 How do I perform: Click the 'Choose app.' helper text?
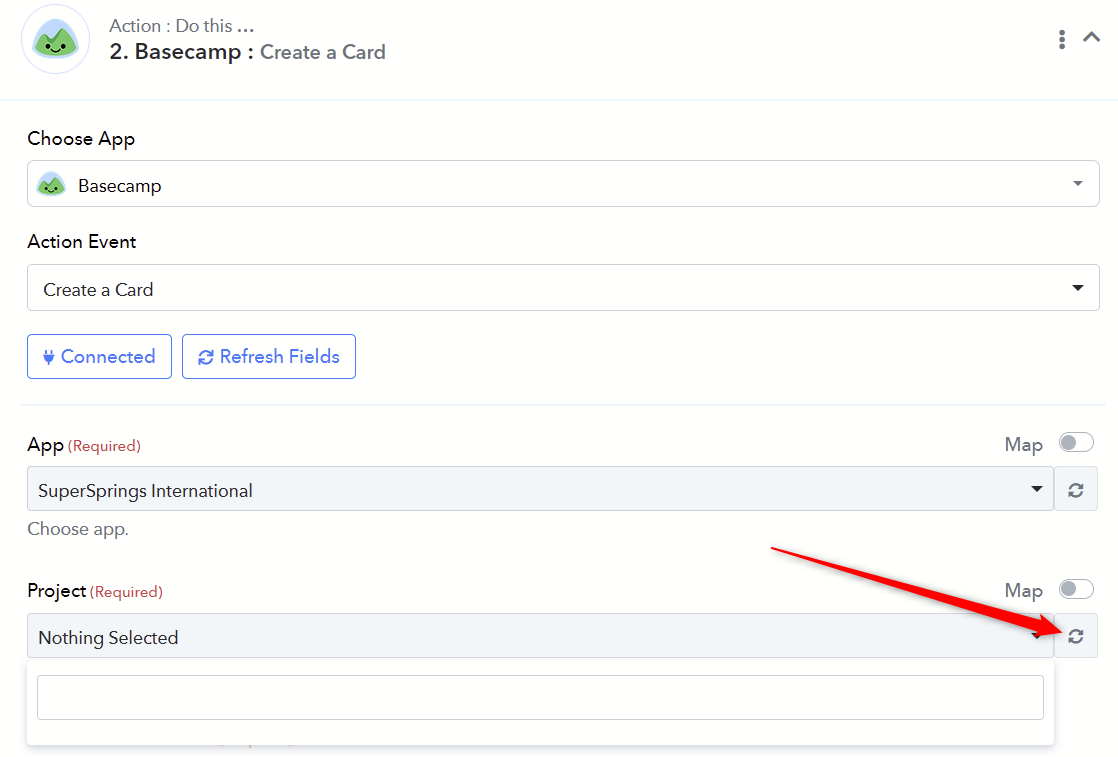[78, 530]
